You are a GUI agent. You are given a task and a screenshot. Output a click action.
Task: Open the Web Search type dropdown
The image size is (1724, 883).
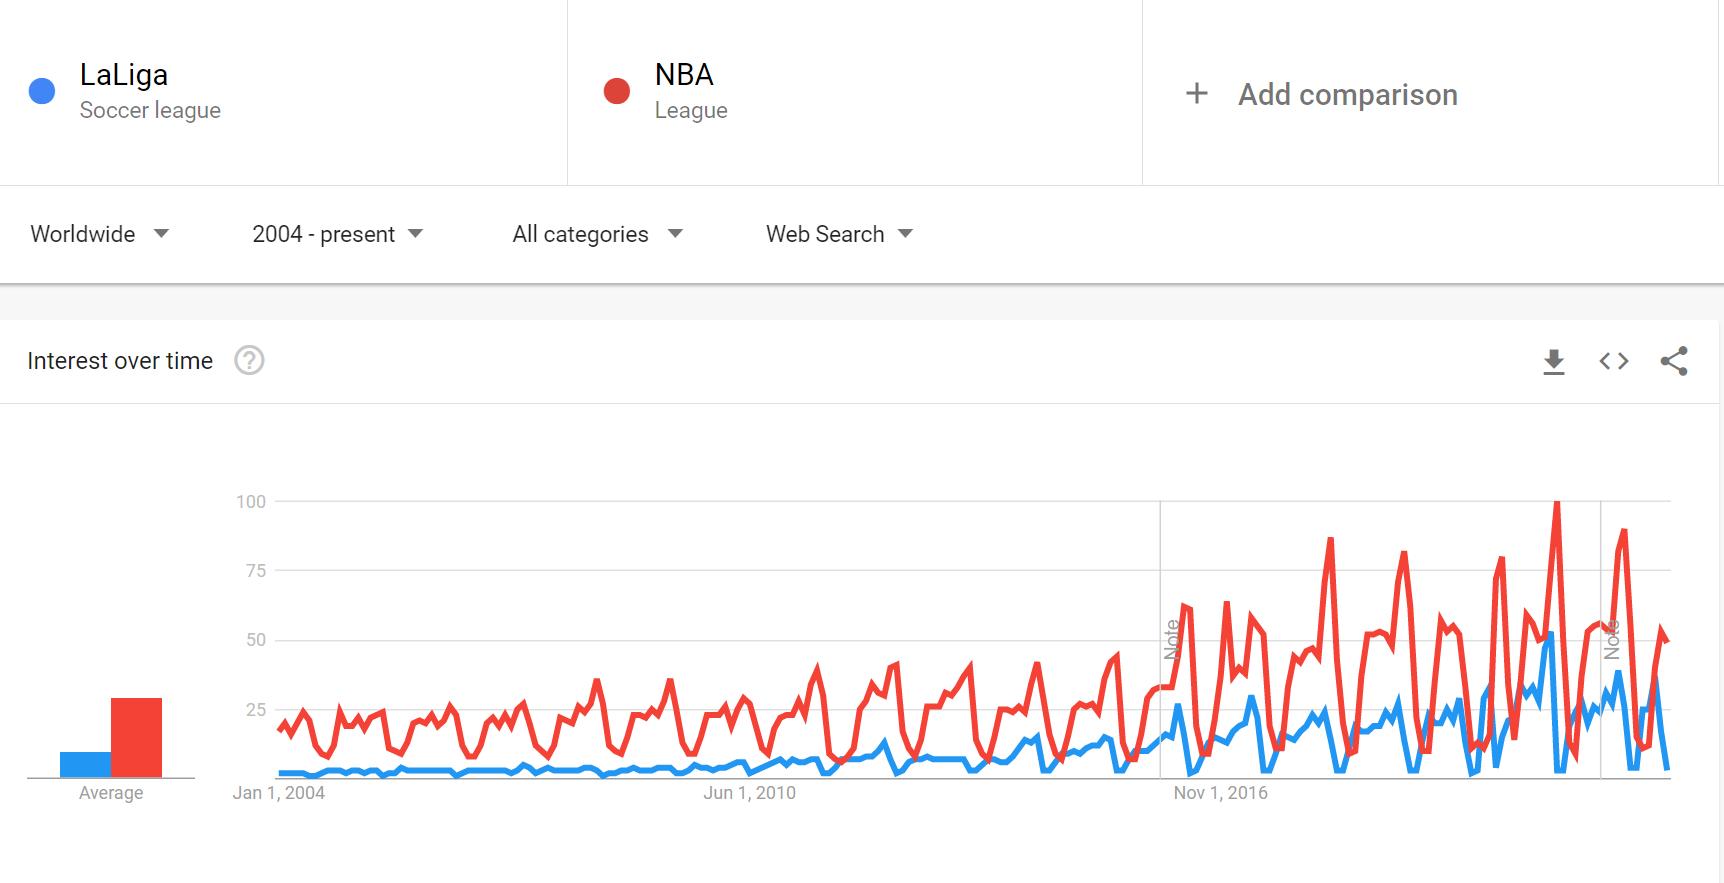(x=838, y=234)
